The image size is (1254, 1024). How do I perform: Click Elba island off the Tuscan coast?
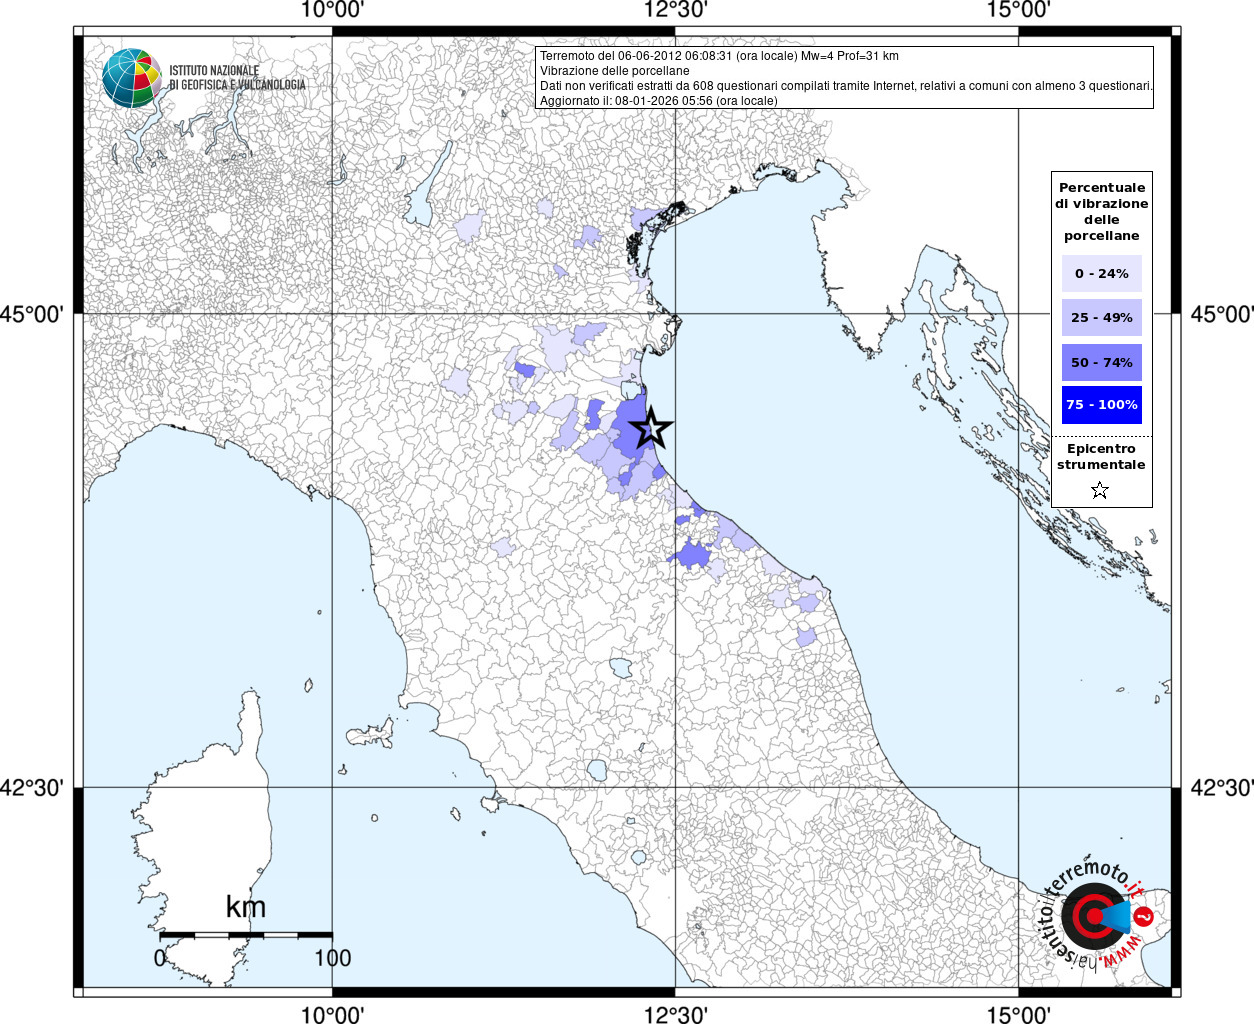click(x=371, y=733)
